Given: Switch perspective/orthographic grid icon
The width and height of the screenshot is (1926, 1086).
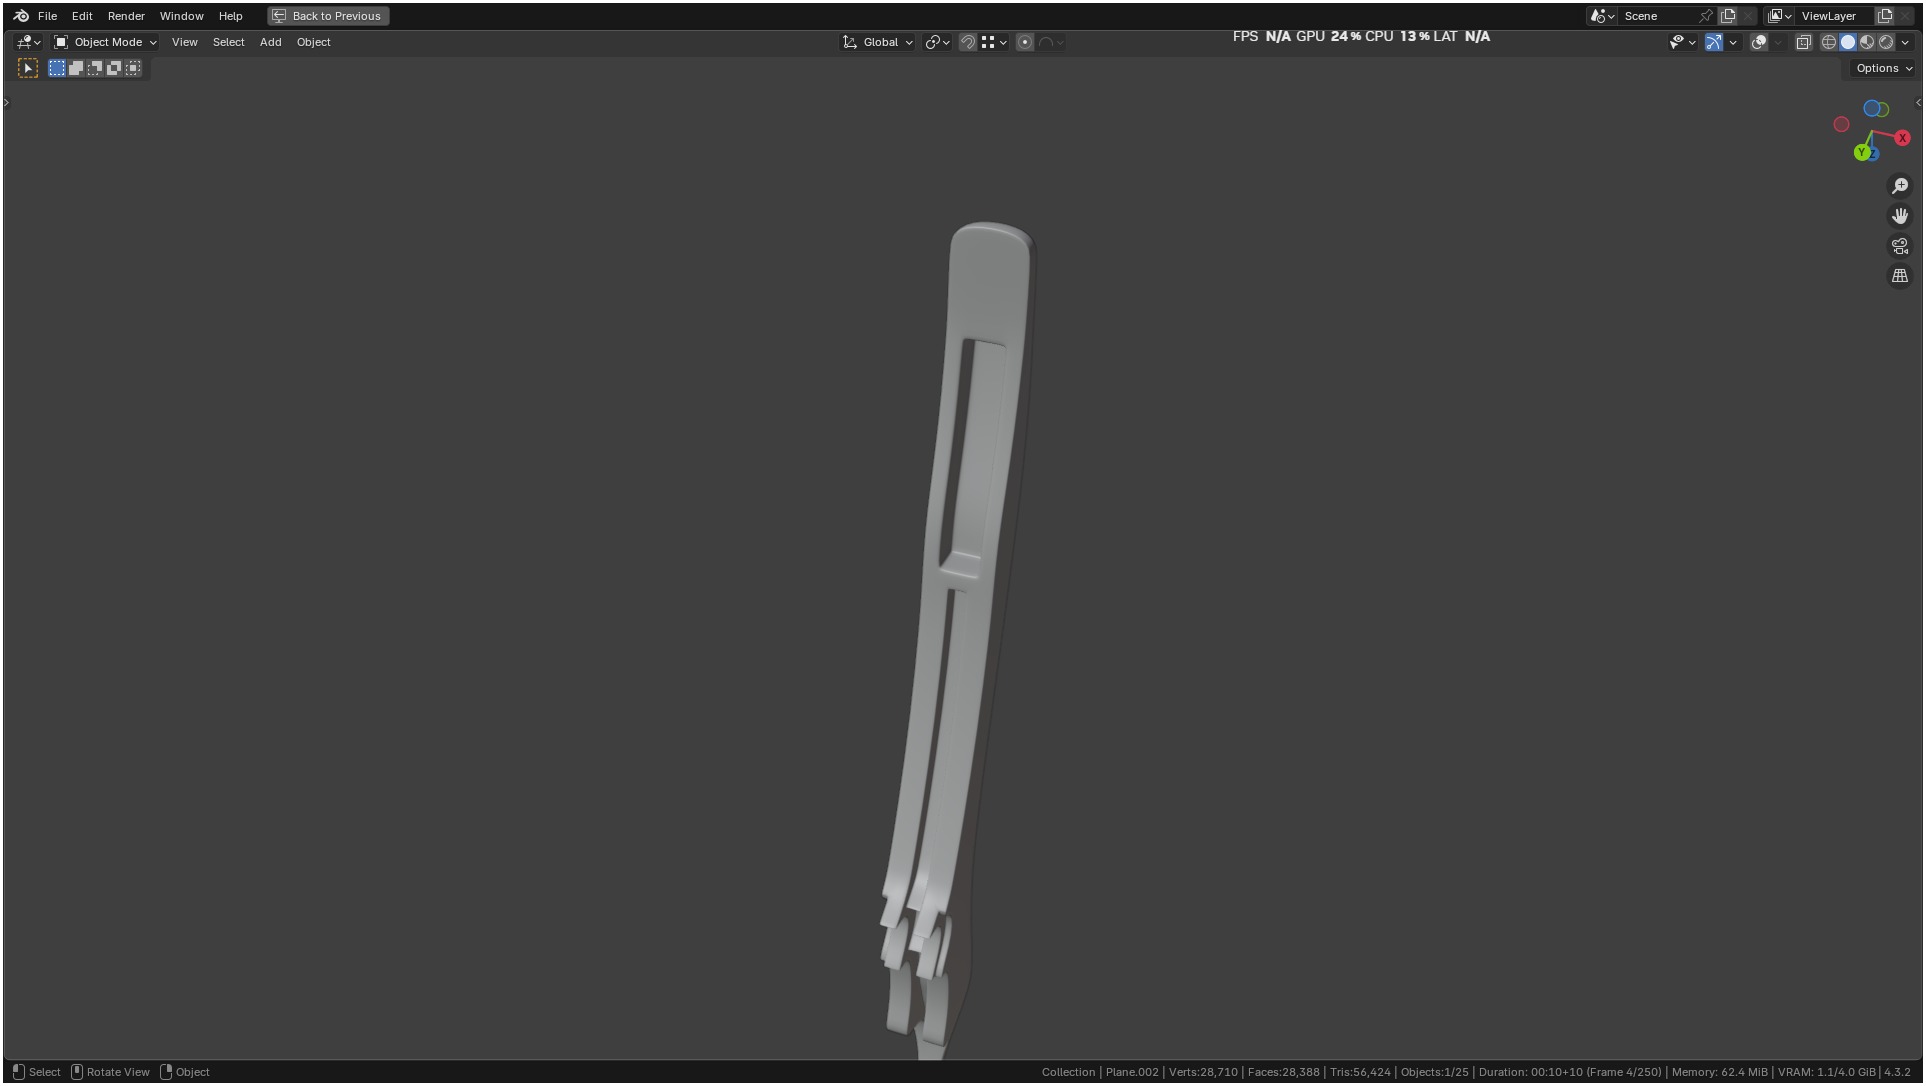Looking at the screenshot, I should point(1900,276).
